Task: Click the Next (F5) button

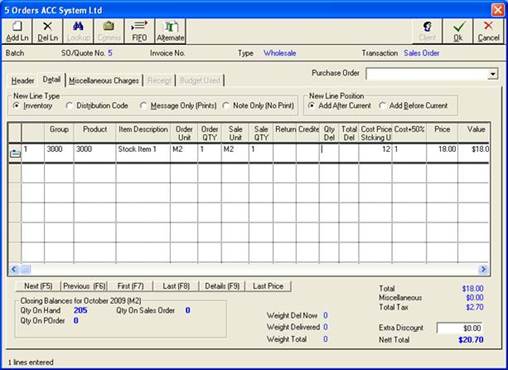Action: pyautogui.click(x=38, y=286)
